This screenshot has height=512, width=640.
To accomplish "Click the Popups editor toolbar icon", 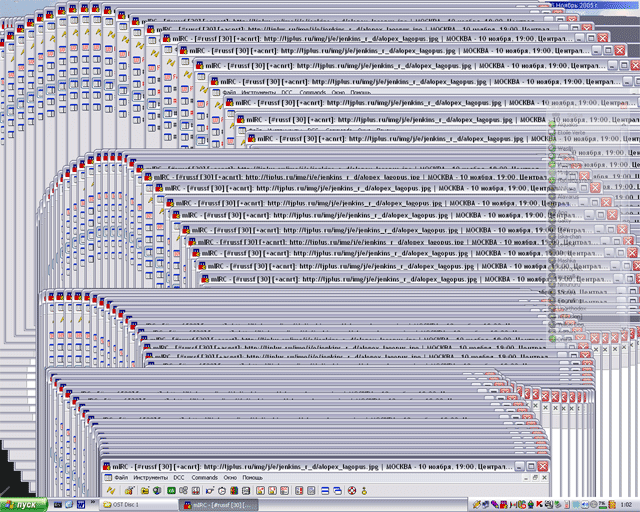I will [x=183, y=490].
